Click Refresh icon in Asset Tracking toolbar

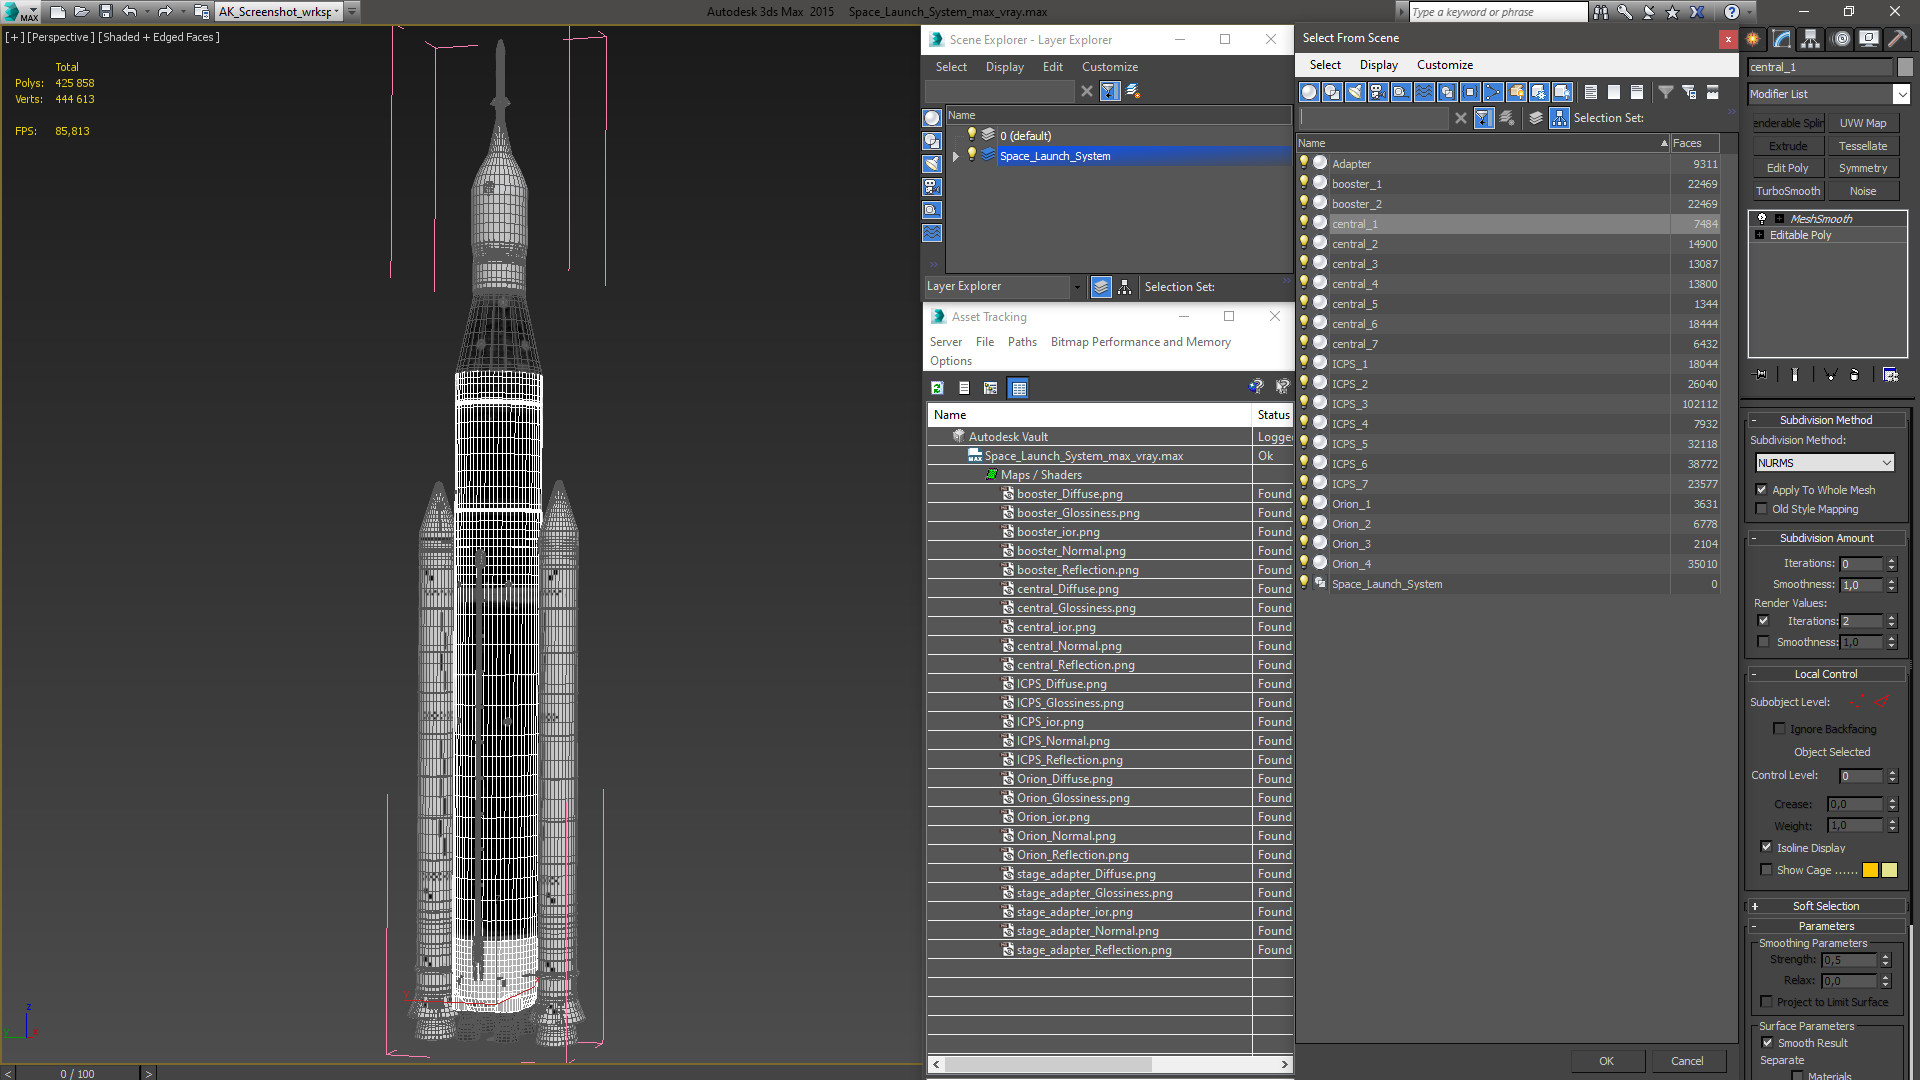click(937, 388)
